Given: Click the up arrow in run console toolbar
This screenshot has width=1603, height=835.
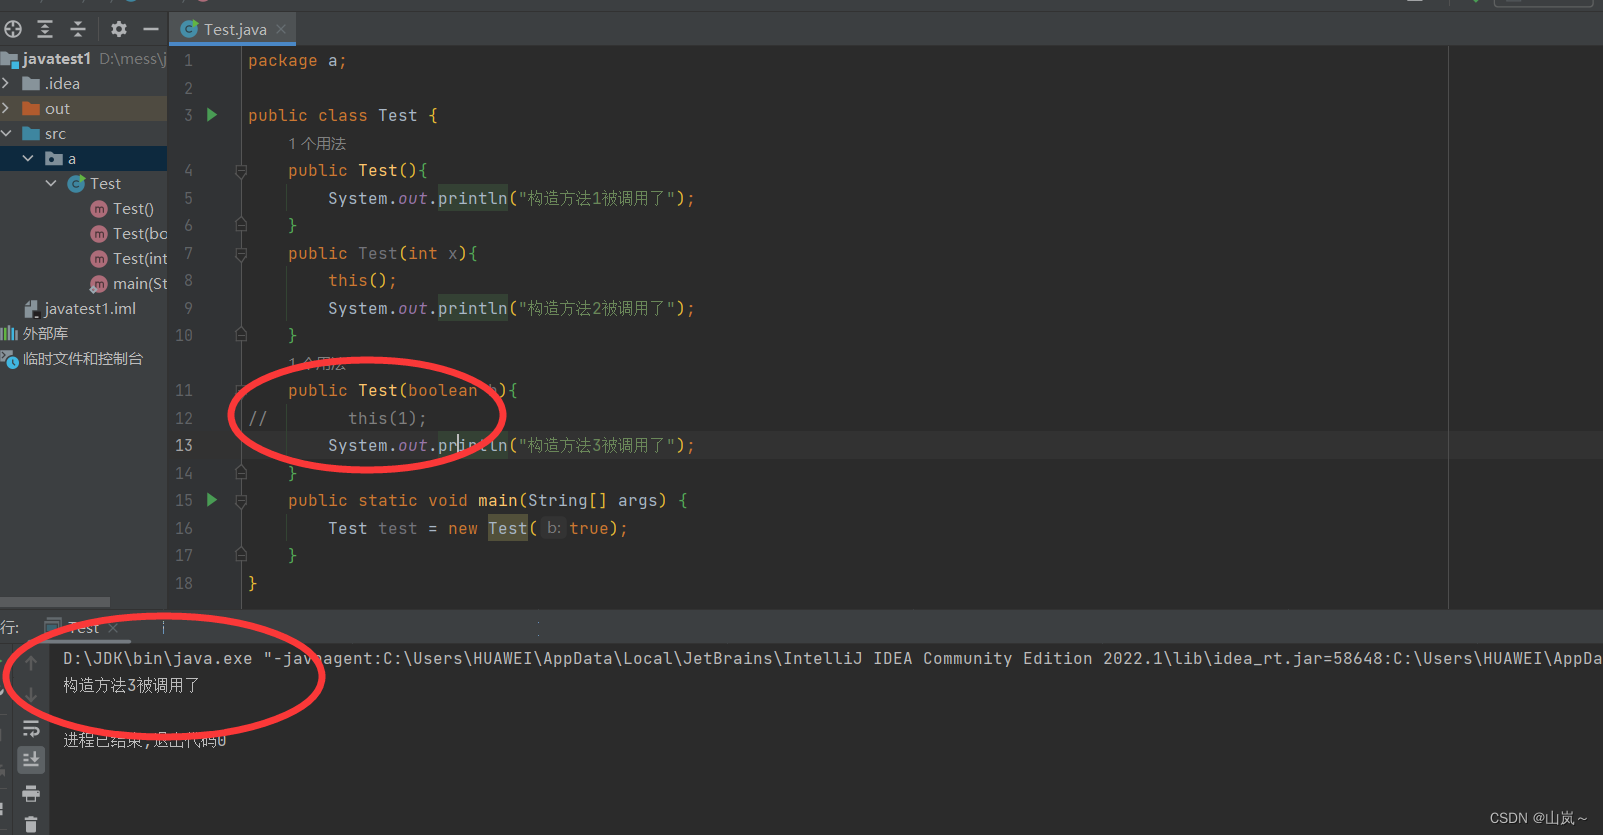Looking at the screenshot, I should (x=31, y=663).
